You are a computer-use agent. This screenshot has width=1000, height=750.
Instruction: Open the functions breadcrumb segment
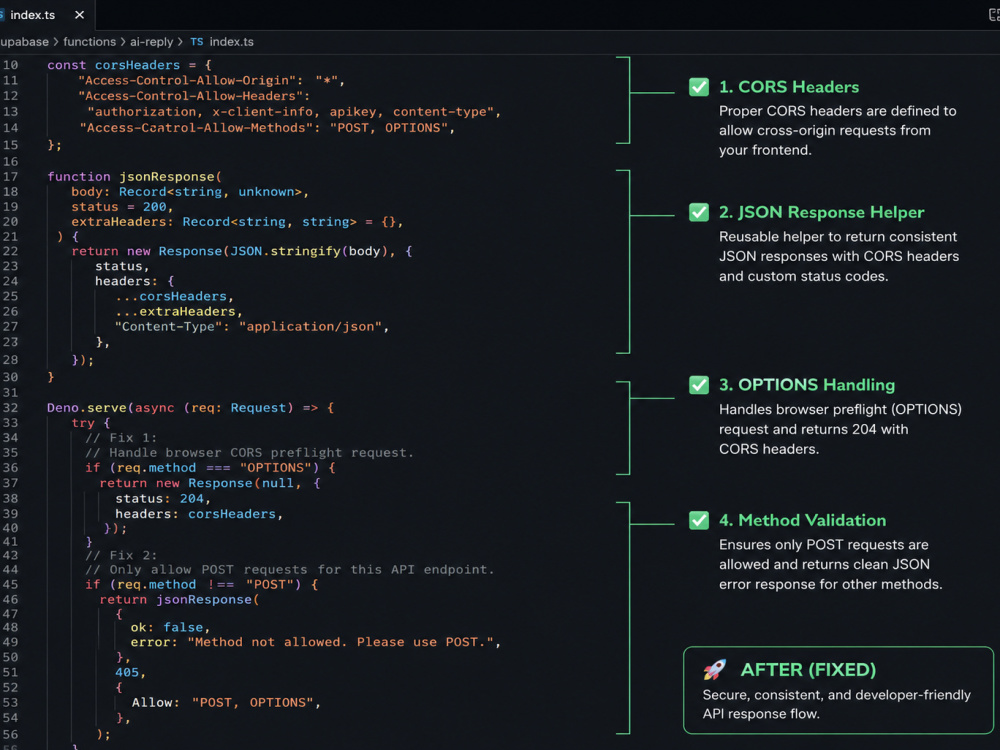click(89, 42)
